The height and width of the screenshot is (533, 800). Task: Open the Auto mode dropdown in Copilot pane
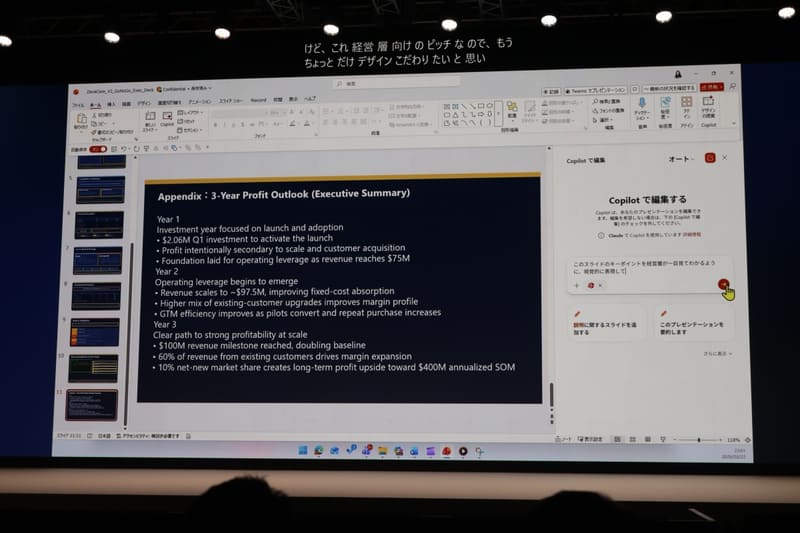[681, 159]
